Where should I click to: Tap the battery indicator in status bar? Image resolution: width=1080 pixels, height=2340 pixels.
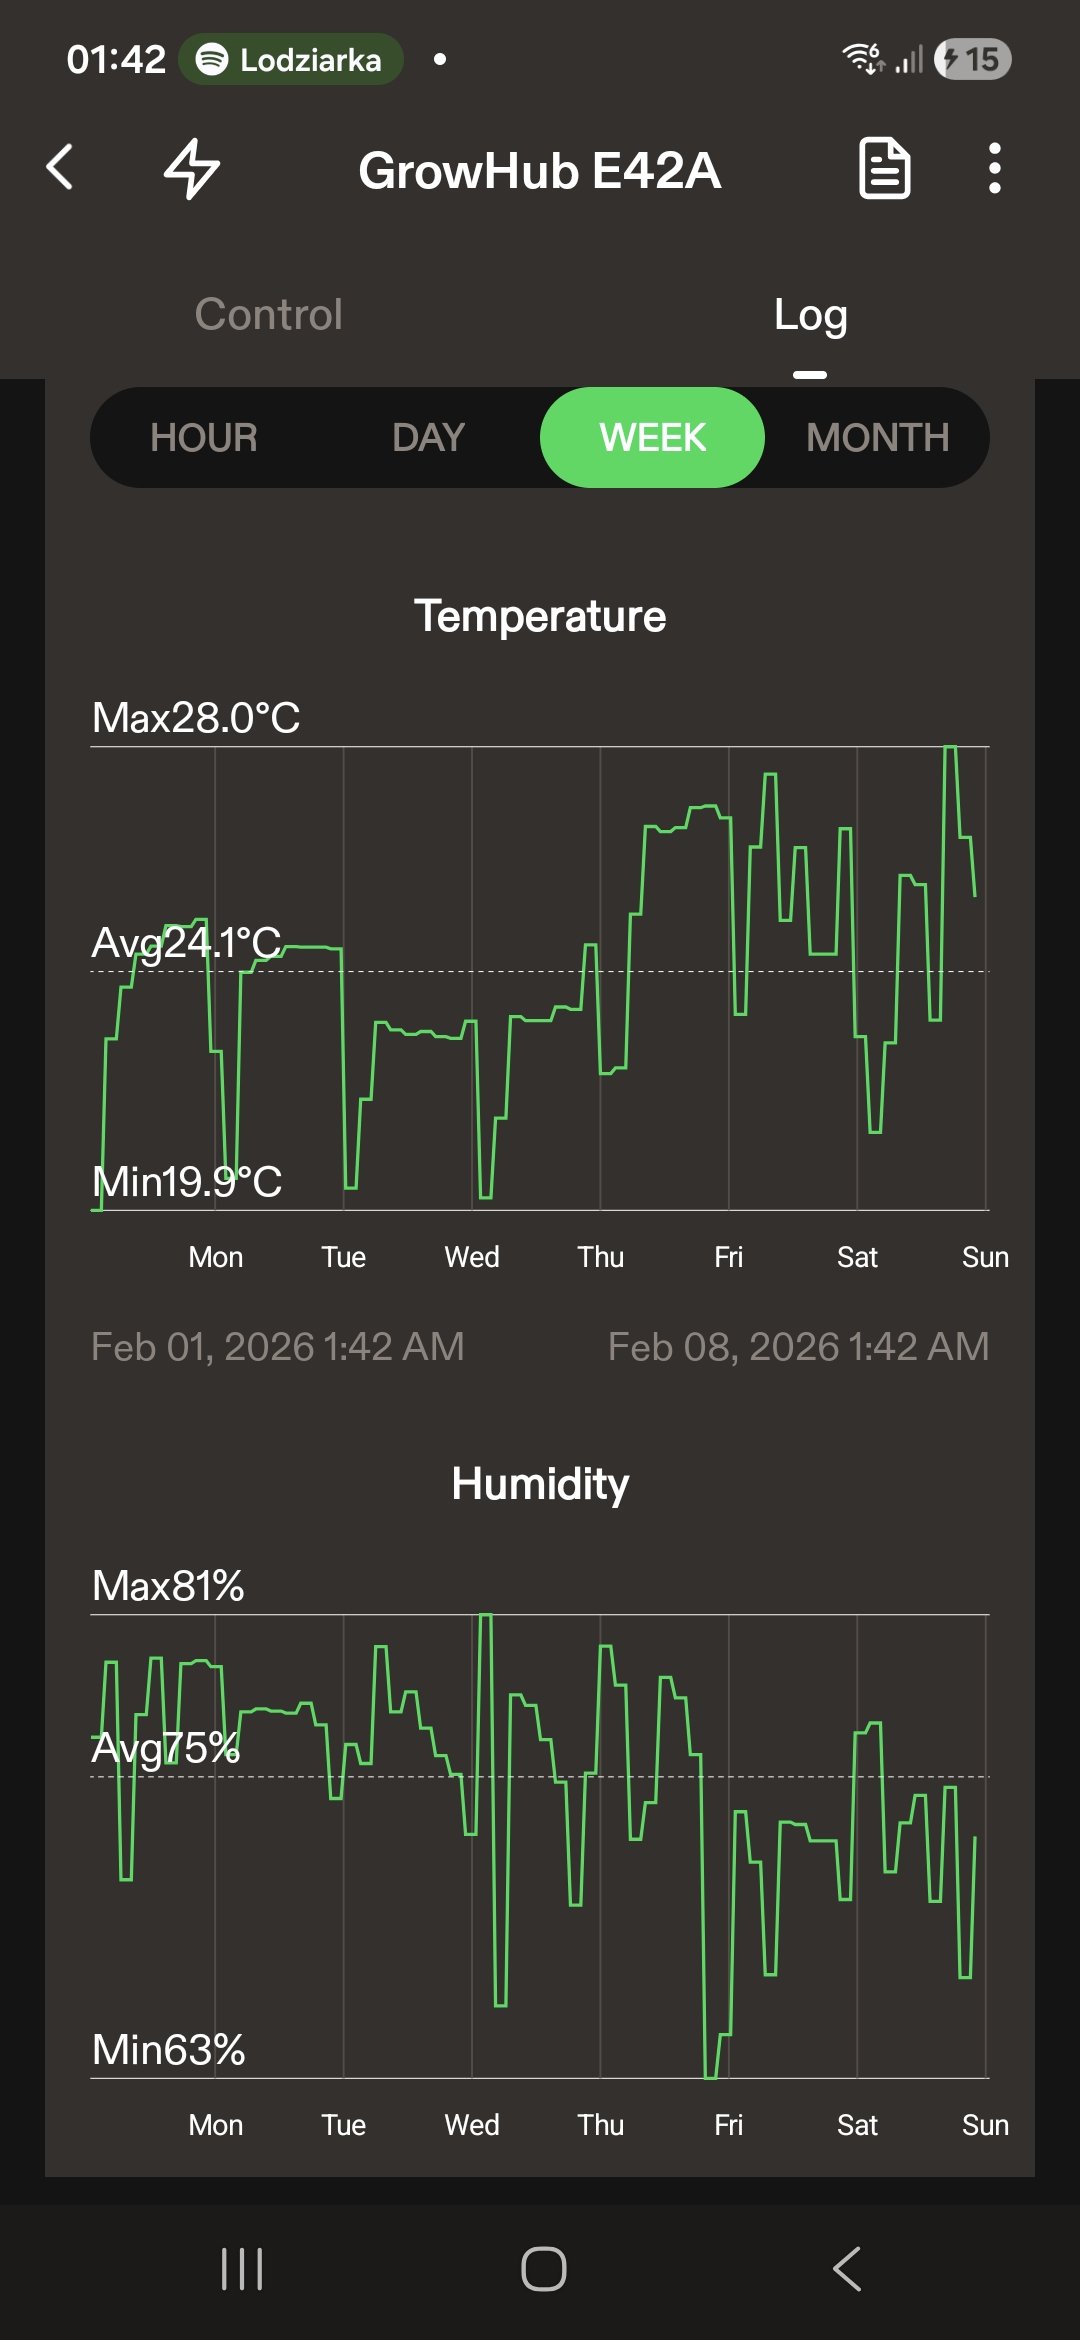[973, 60]
